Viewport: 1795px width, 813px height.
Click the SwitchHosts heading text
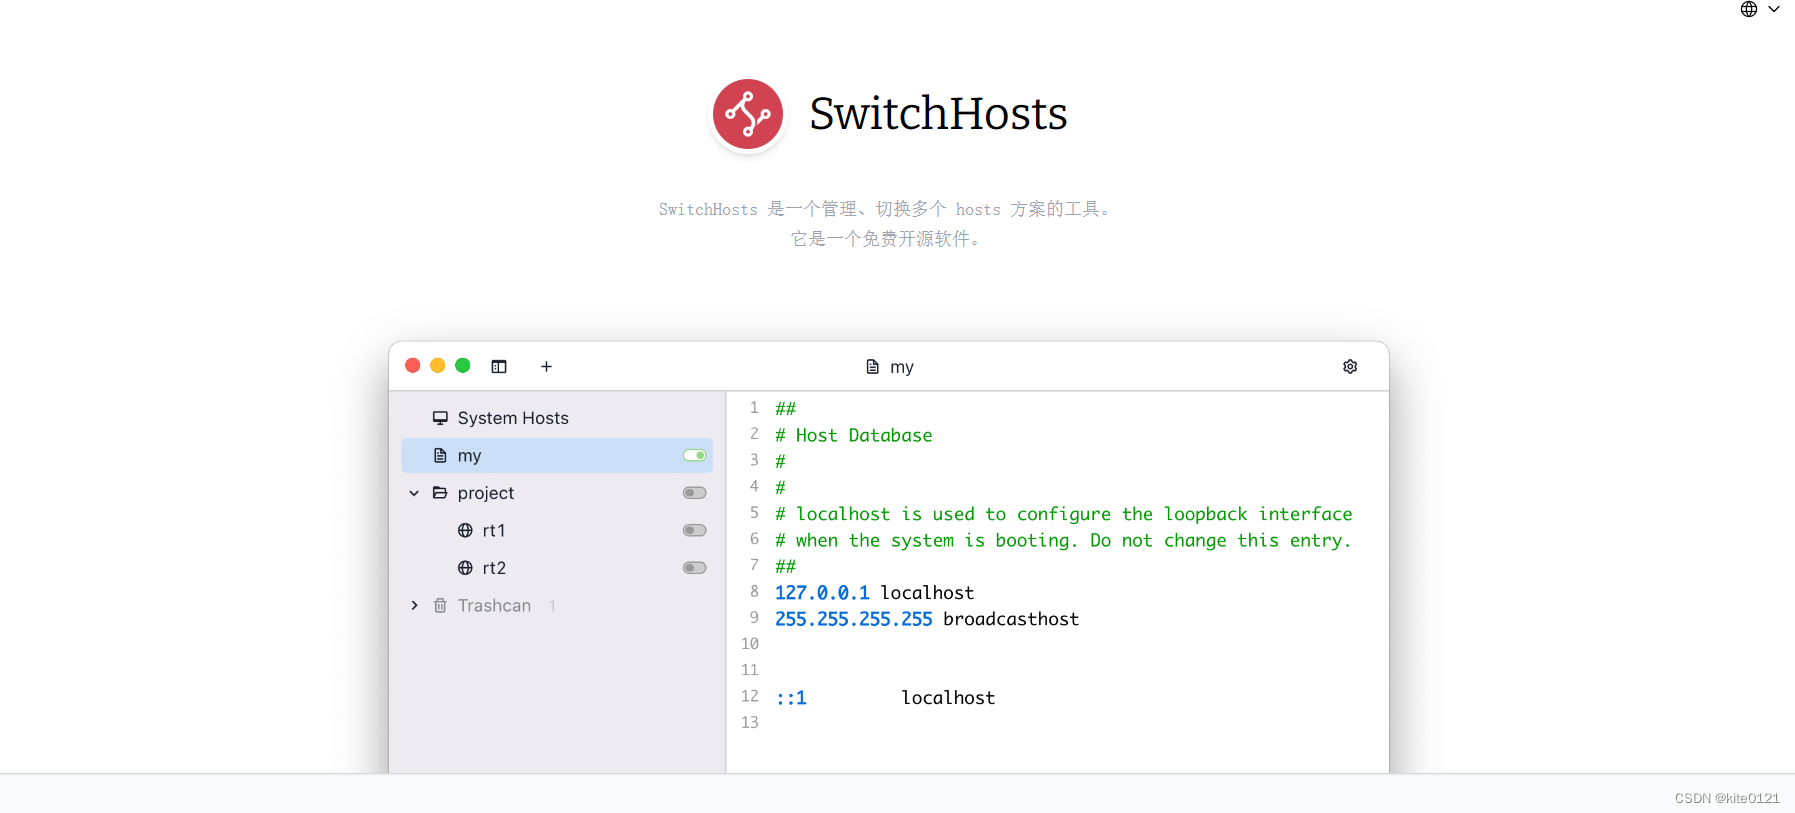tap(938, 114)
